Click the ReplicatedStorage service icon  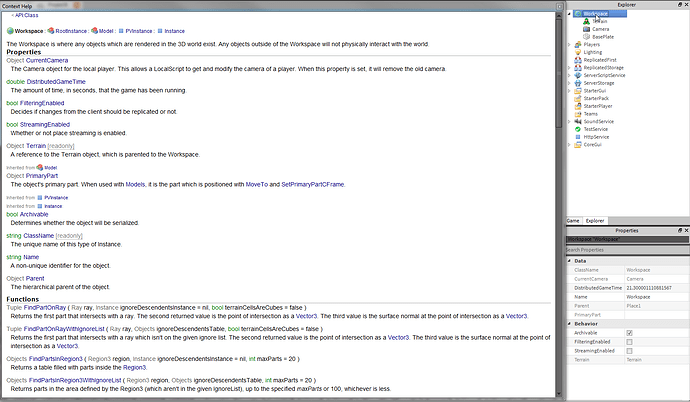click(578, 67)
